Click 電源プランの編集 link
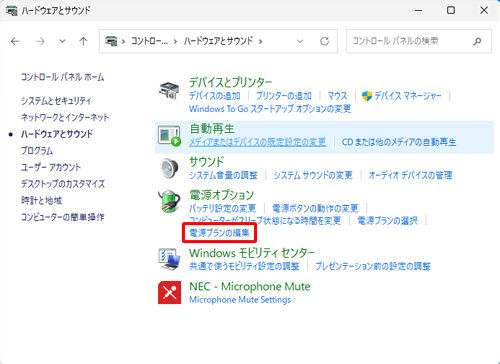Screen dimensions: 500x364 point(219,233)
